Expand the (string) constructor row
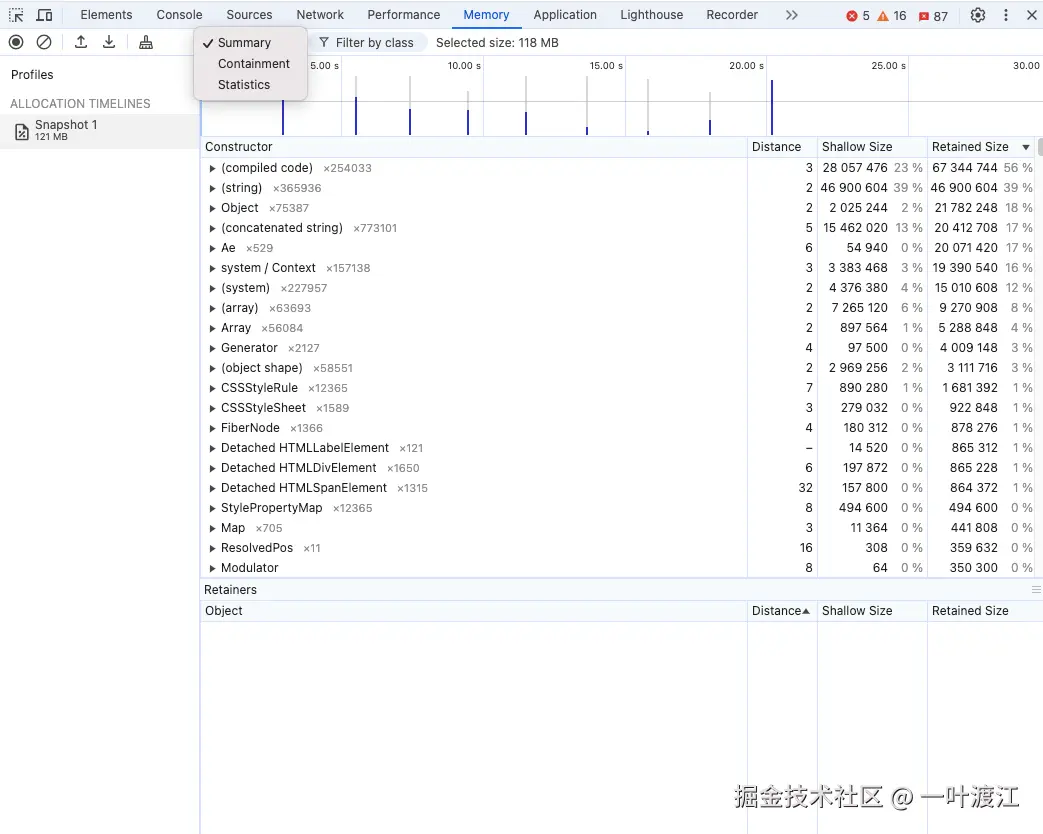Image resolution: width=1043 pixels, height=834 pixels. [212, 188]
